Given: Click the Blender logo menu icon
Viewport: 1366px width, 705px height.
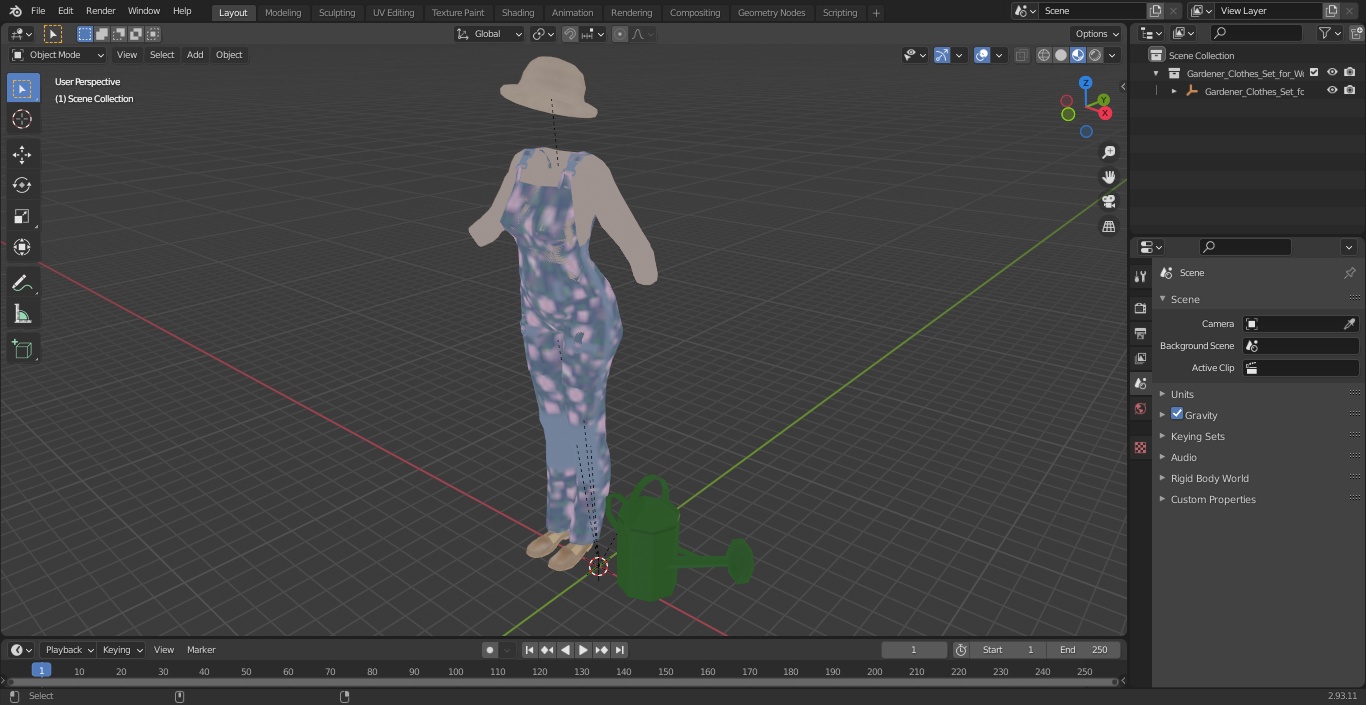Looking at the screenshot, I should (15, 11).
